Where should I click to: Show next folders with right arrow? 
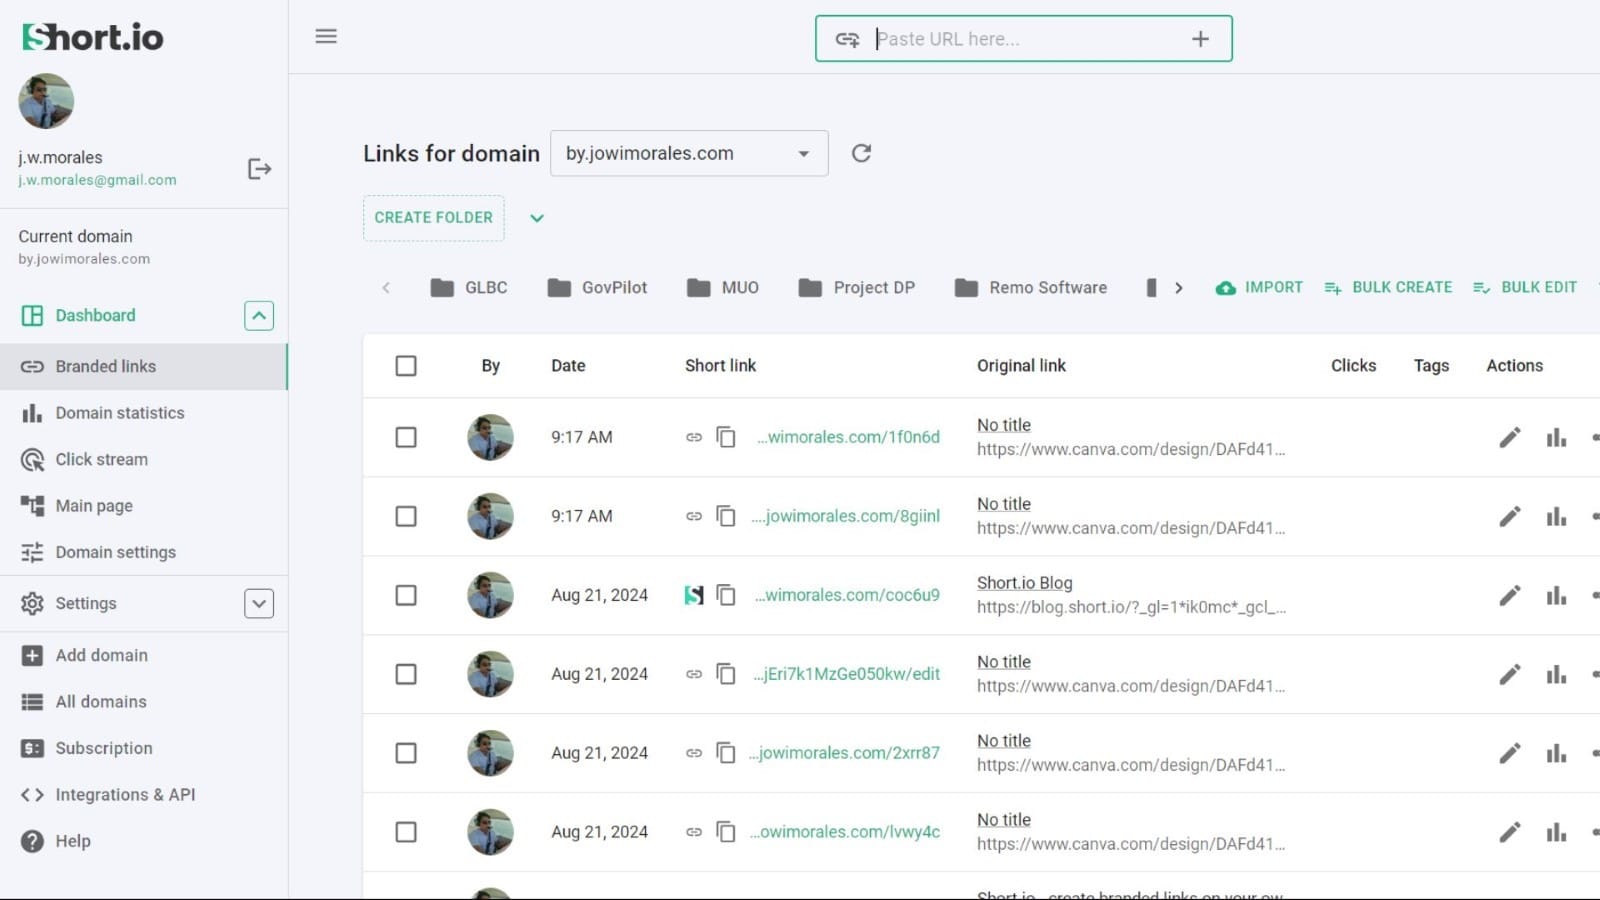click(1179, 288)
